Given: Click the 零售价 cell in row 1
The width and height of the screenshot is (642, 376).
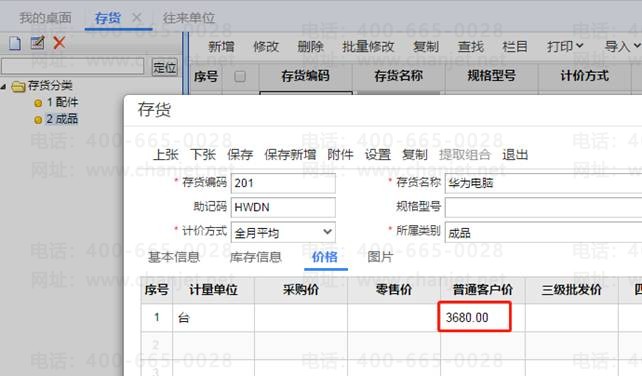Looking at the screenshot, I should (394, 317).
